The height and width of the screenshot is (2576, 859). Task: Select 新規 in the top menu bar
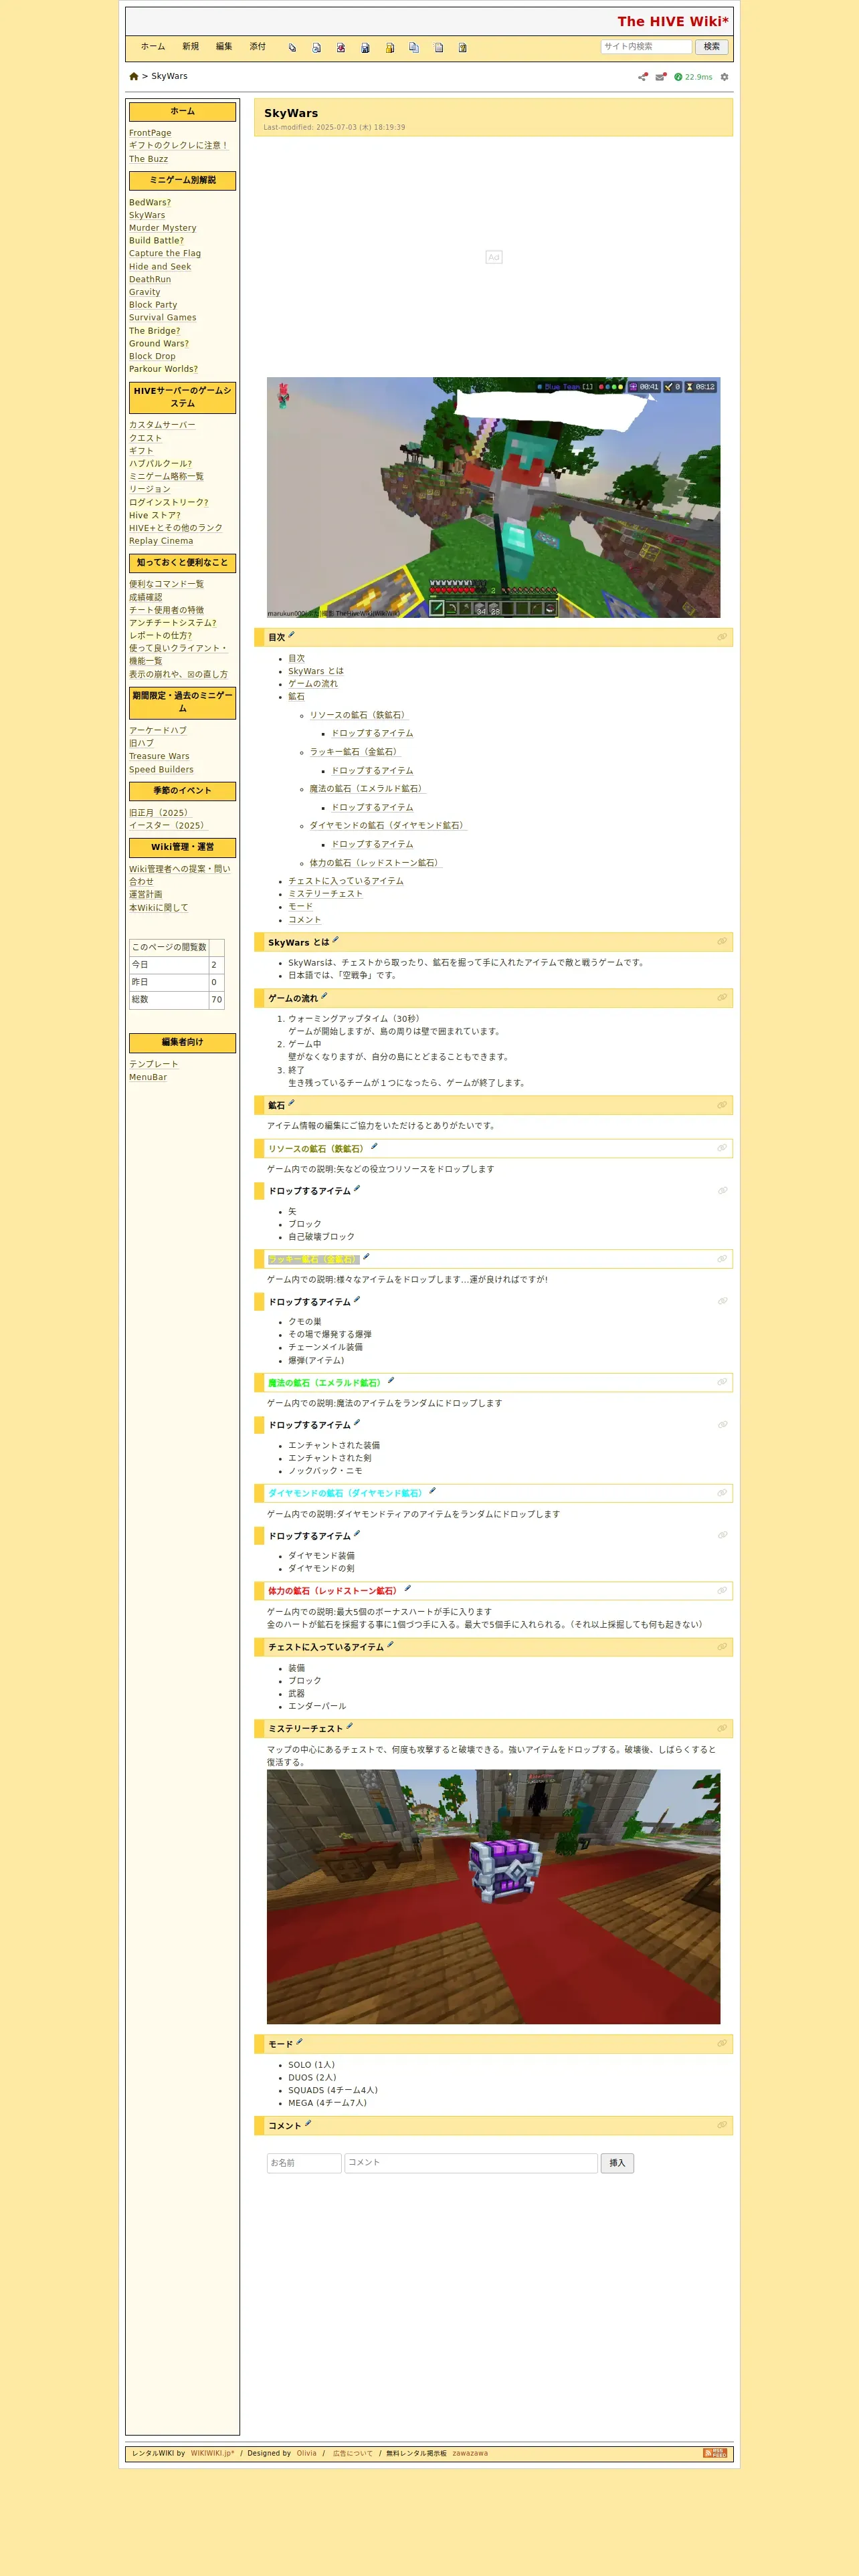click(190, 47)
